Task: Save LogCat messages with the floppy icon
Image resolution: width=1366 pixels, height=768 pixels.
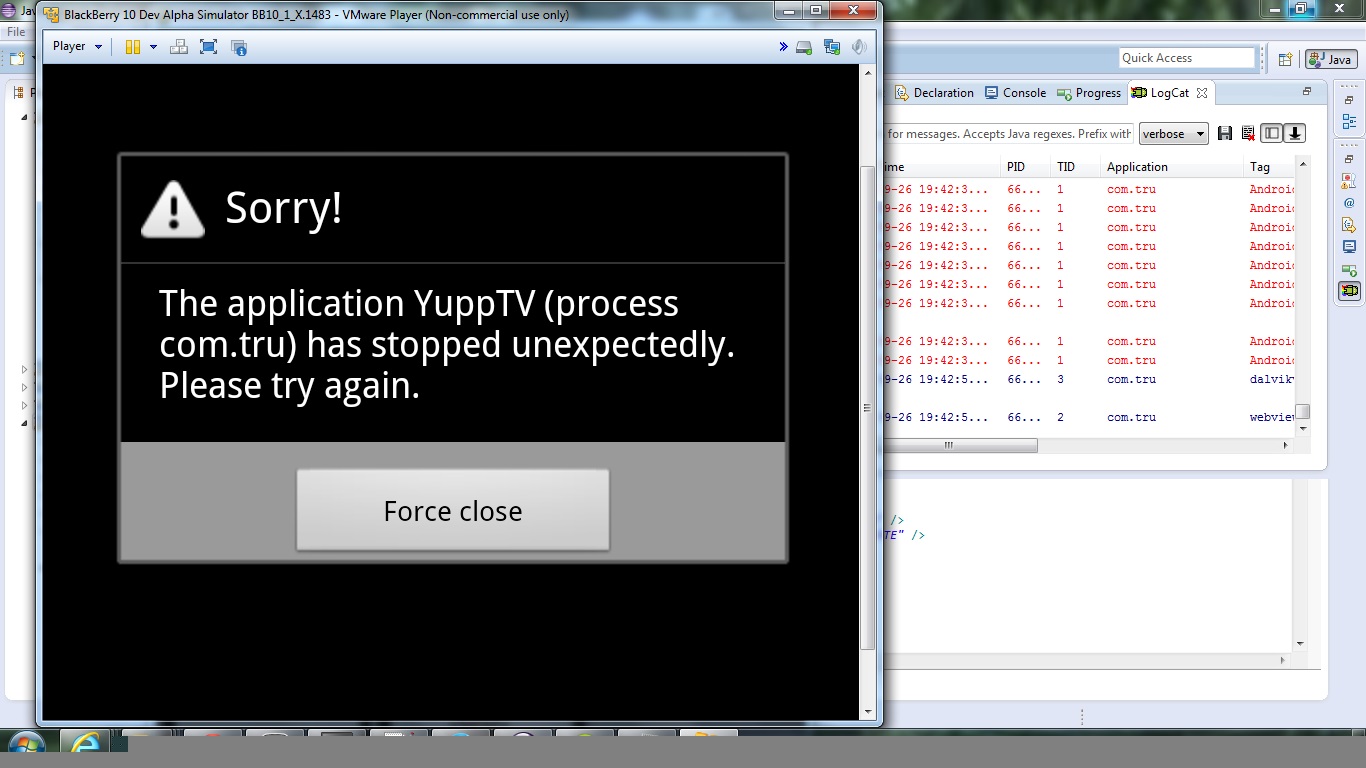Action: tap(1225, 133)
